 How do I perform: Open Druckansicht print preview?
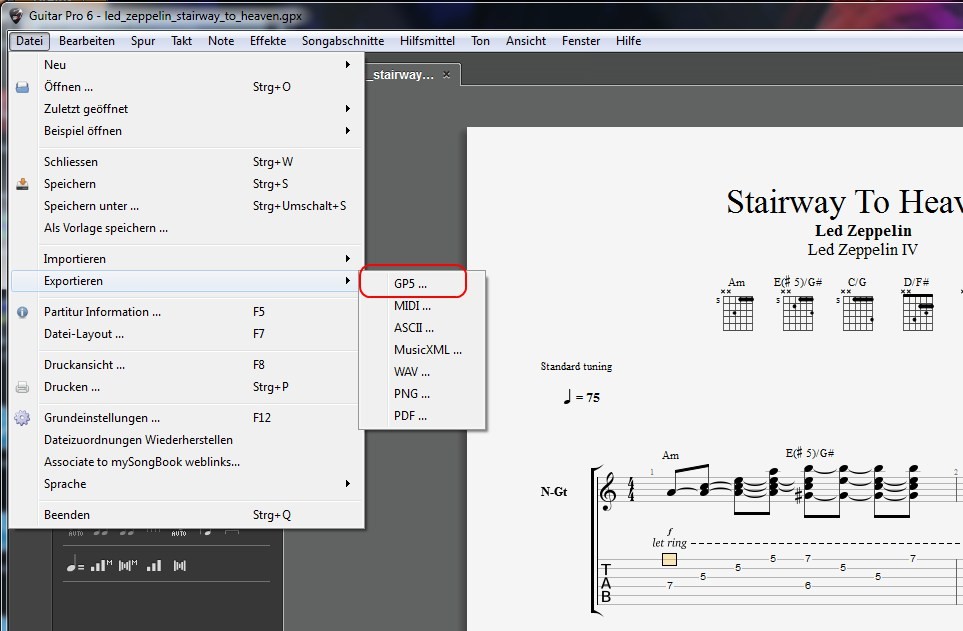coord(184,364)
